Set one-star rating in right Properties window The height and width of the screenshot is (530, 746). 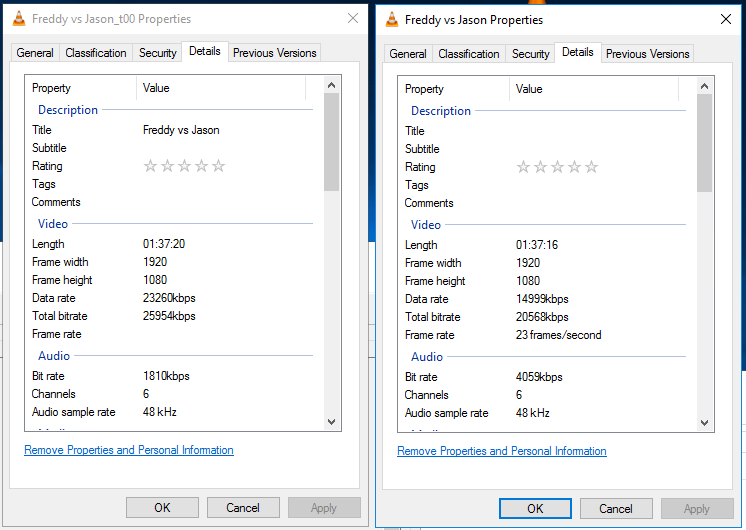tap(523, 167)
